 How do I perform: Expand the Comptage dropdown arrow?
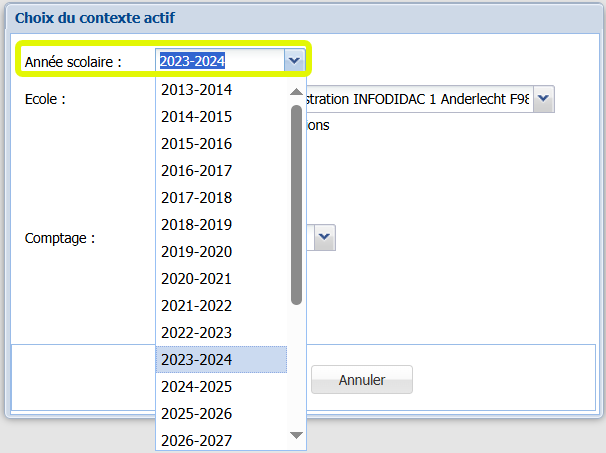[x=325, y=238]
